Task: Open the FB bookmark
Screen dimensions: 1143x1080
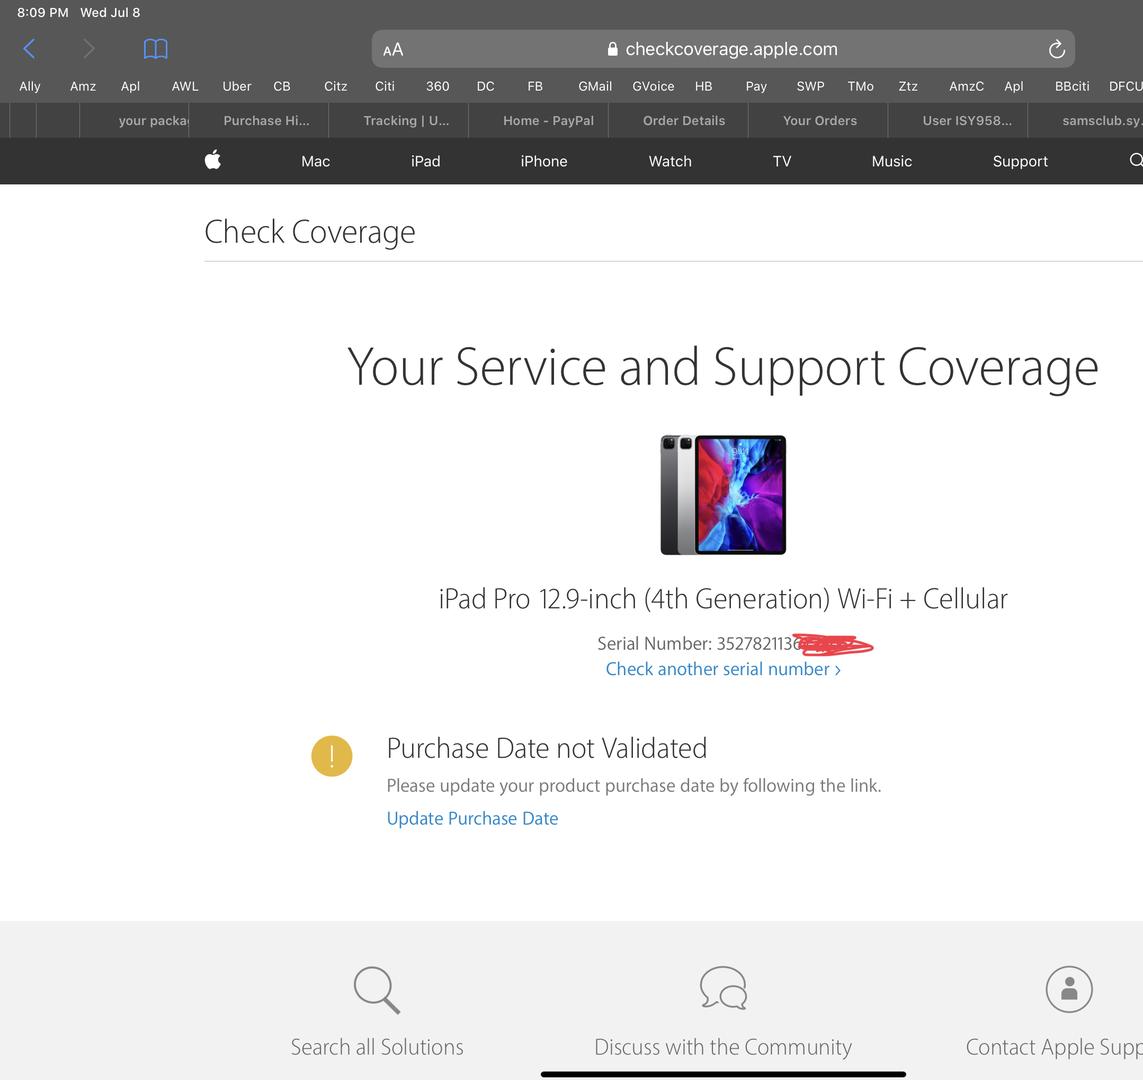Action: [535, 86]
